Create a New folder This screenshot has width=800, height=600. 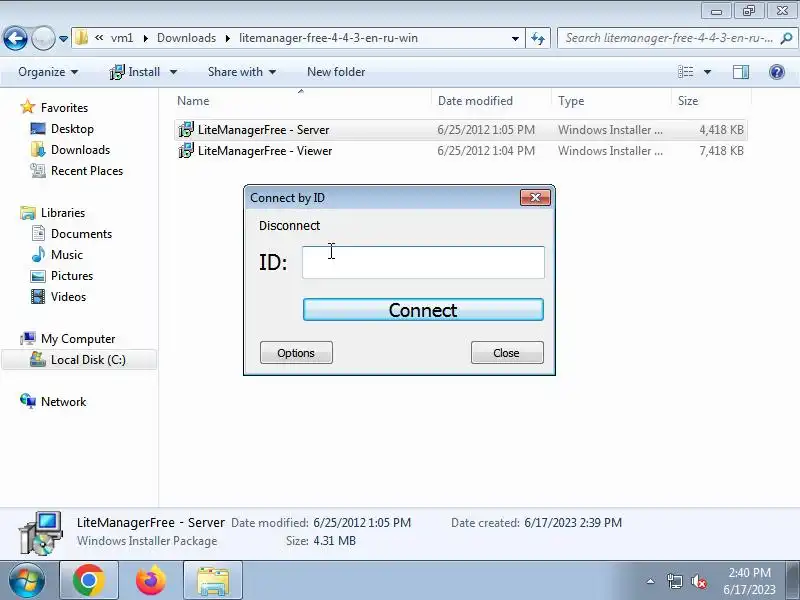[336, 72]
